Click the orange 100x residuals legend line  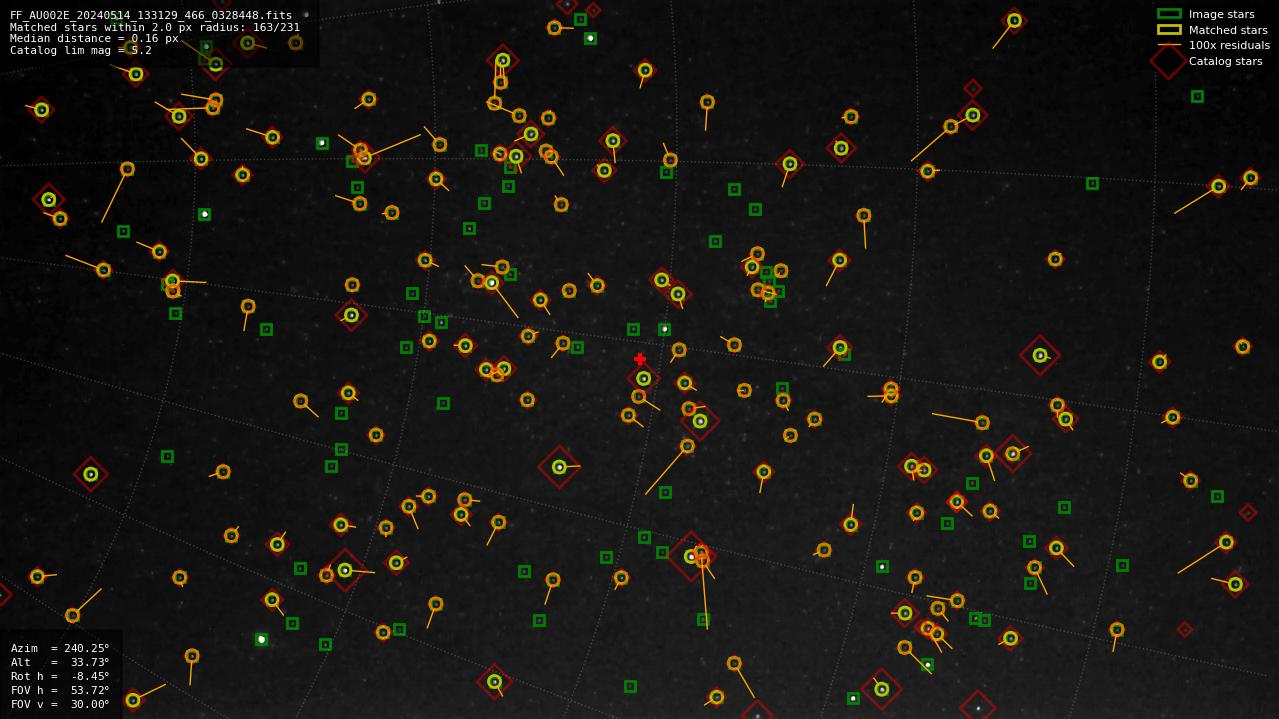coord(1169,45)
